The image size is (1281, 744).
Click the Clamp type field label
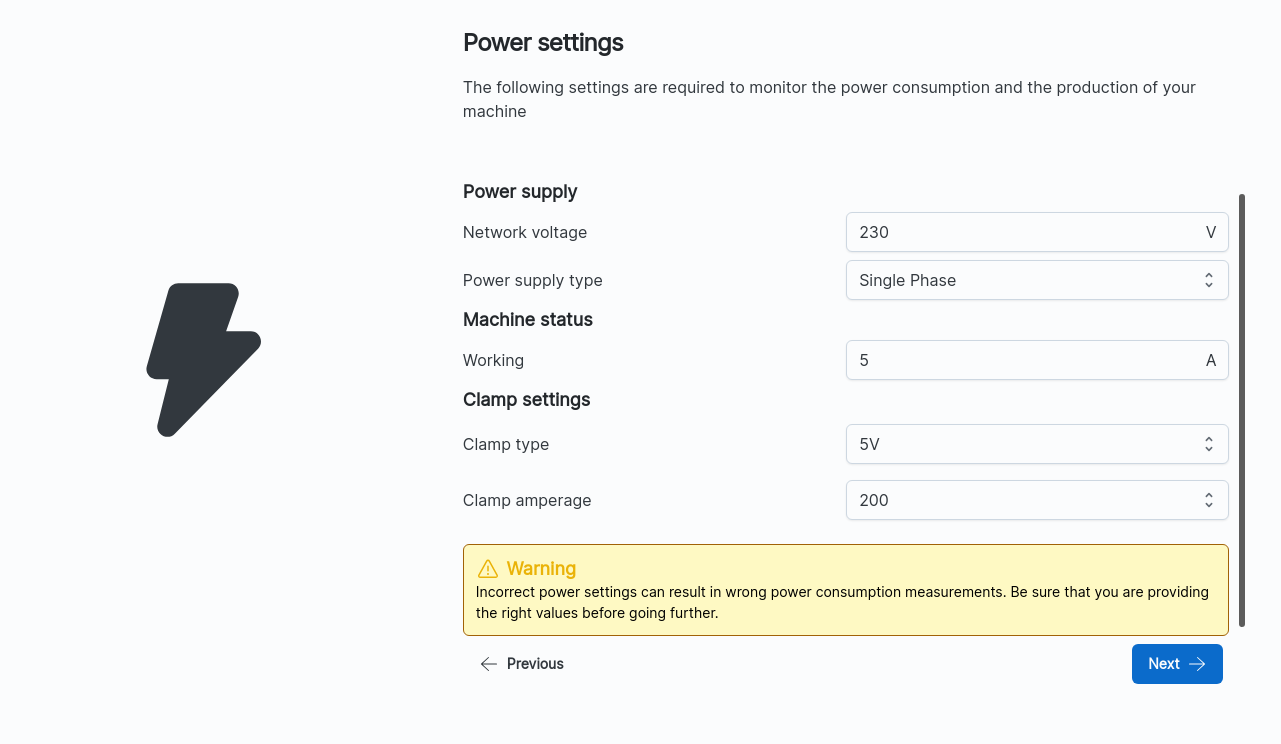(506, 444)
